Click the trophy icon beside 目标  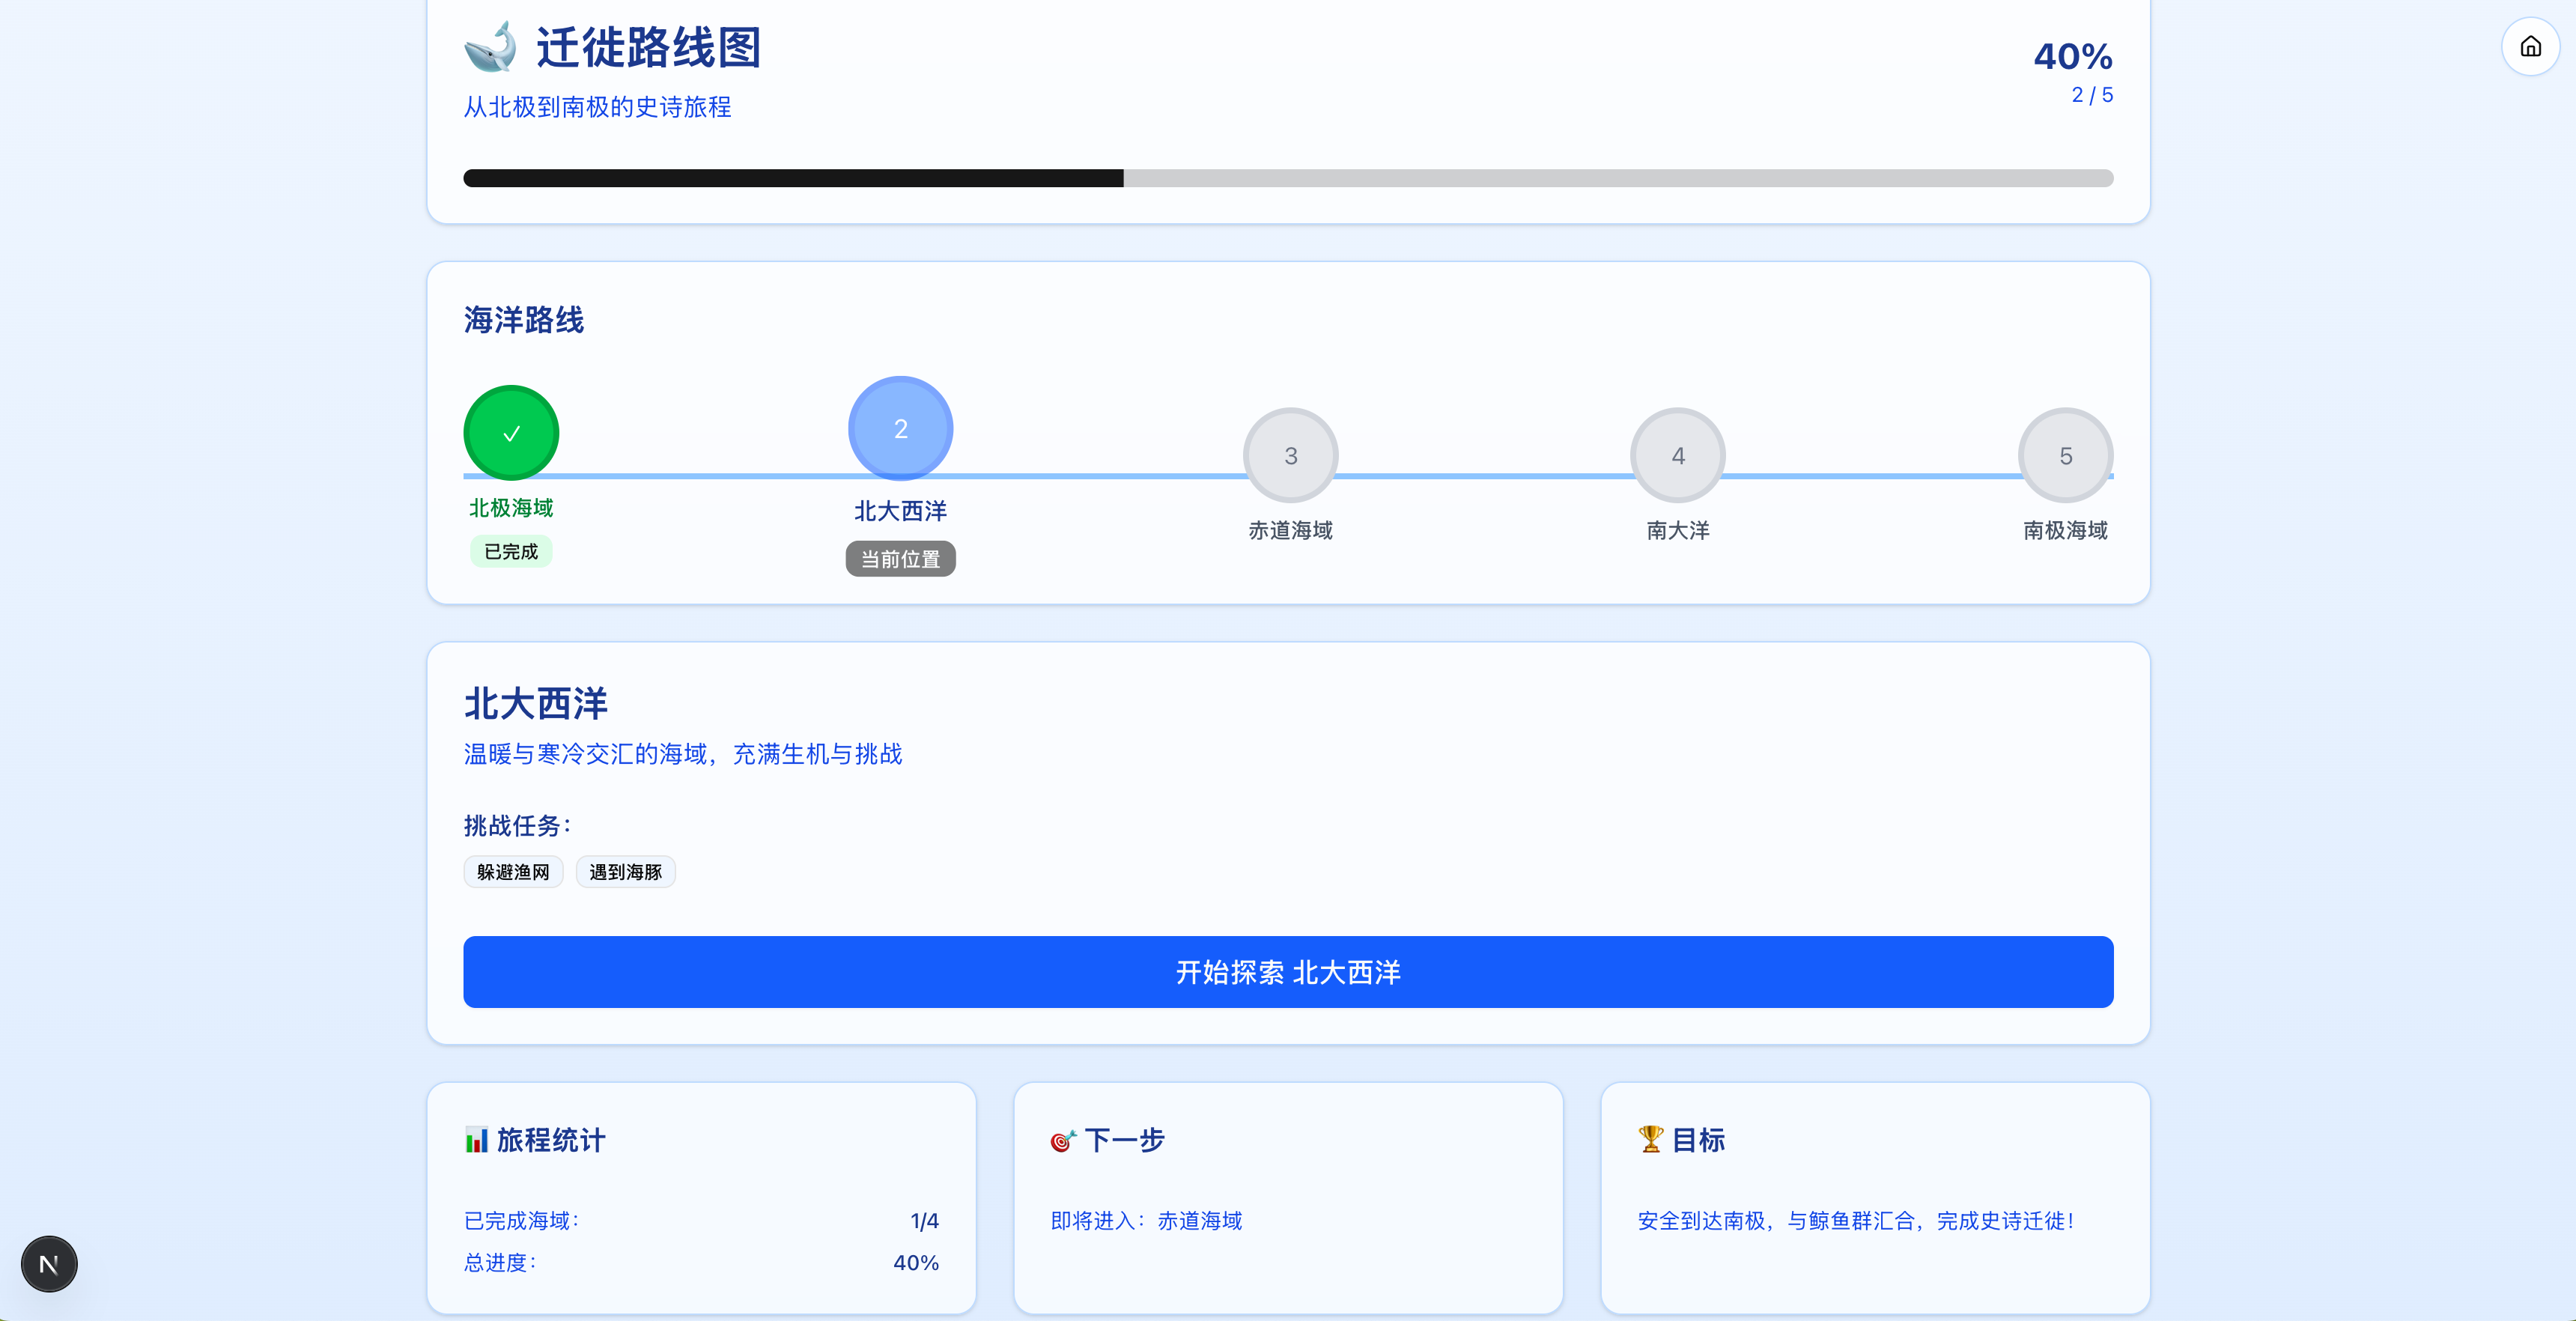[x=1650, y=1139]
